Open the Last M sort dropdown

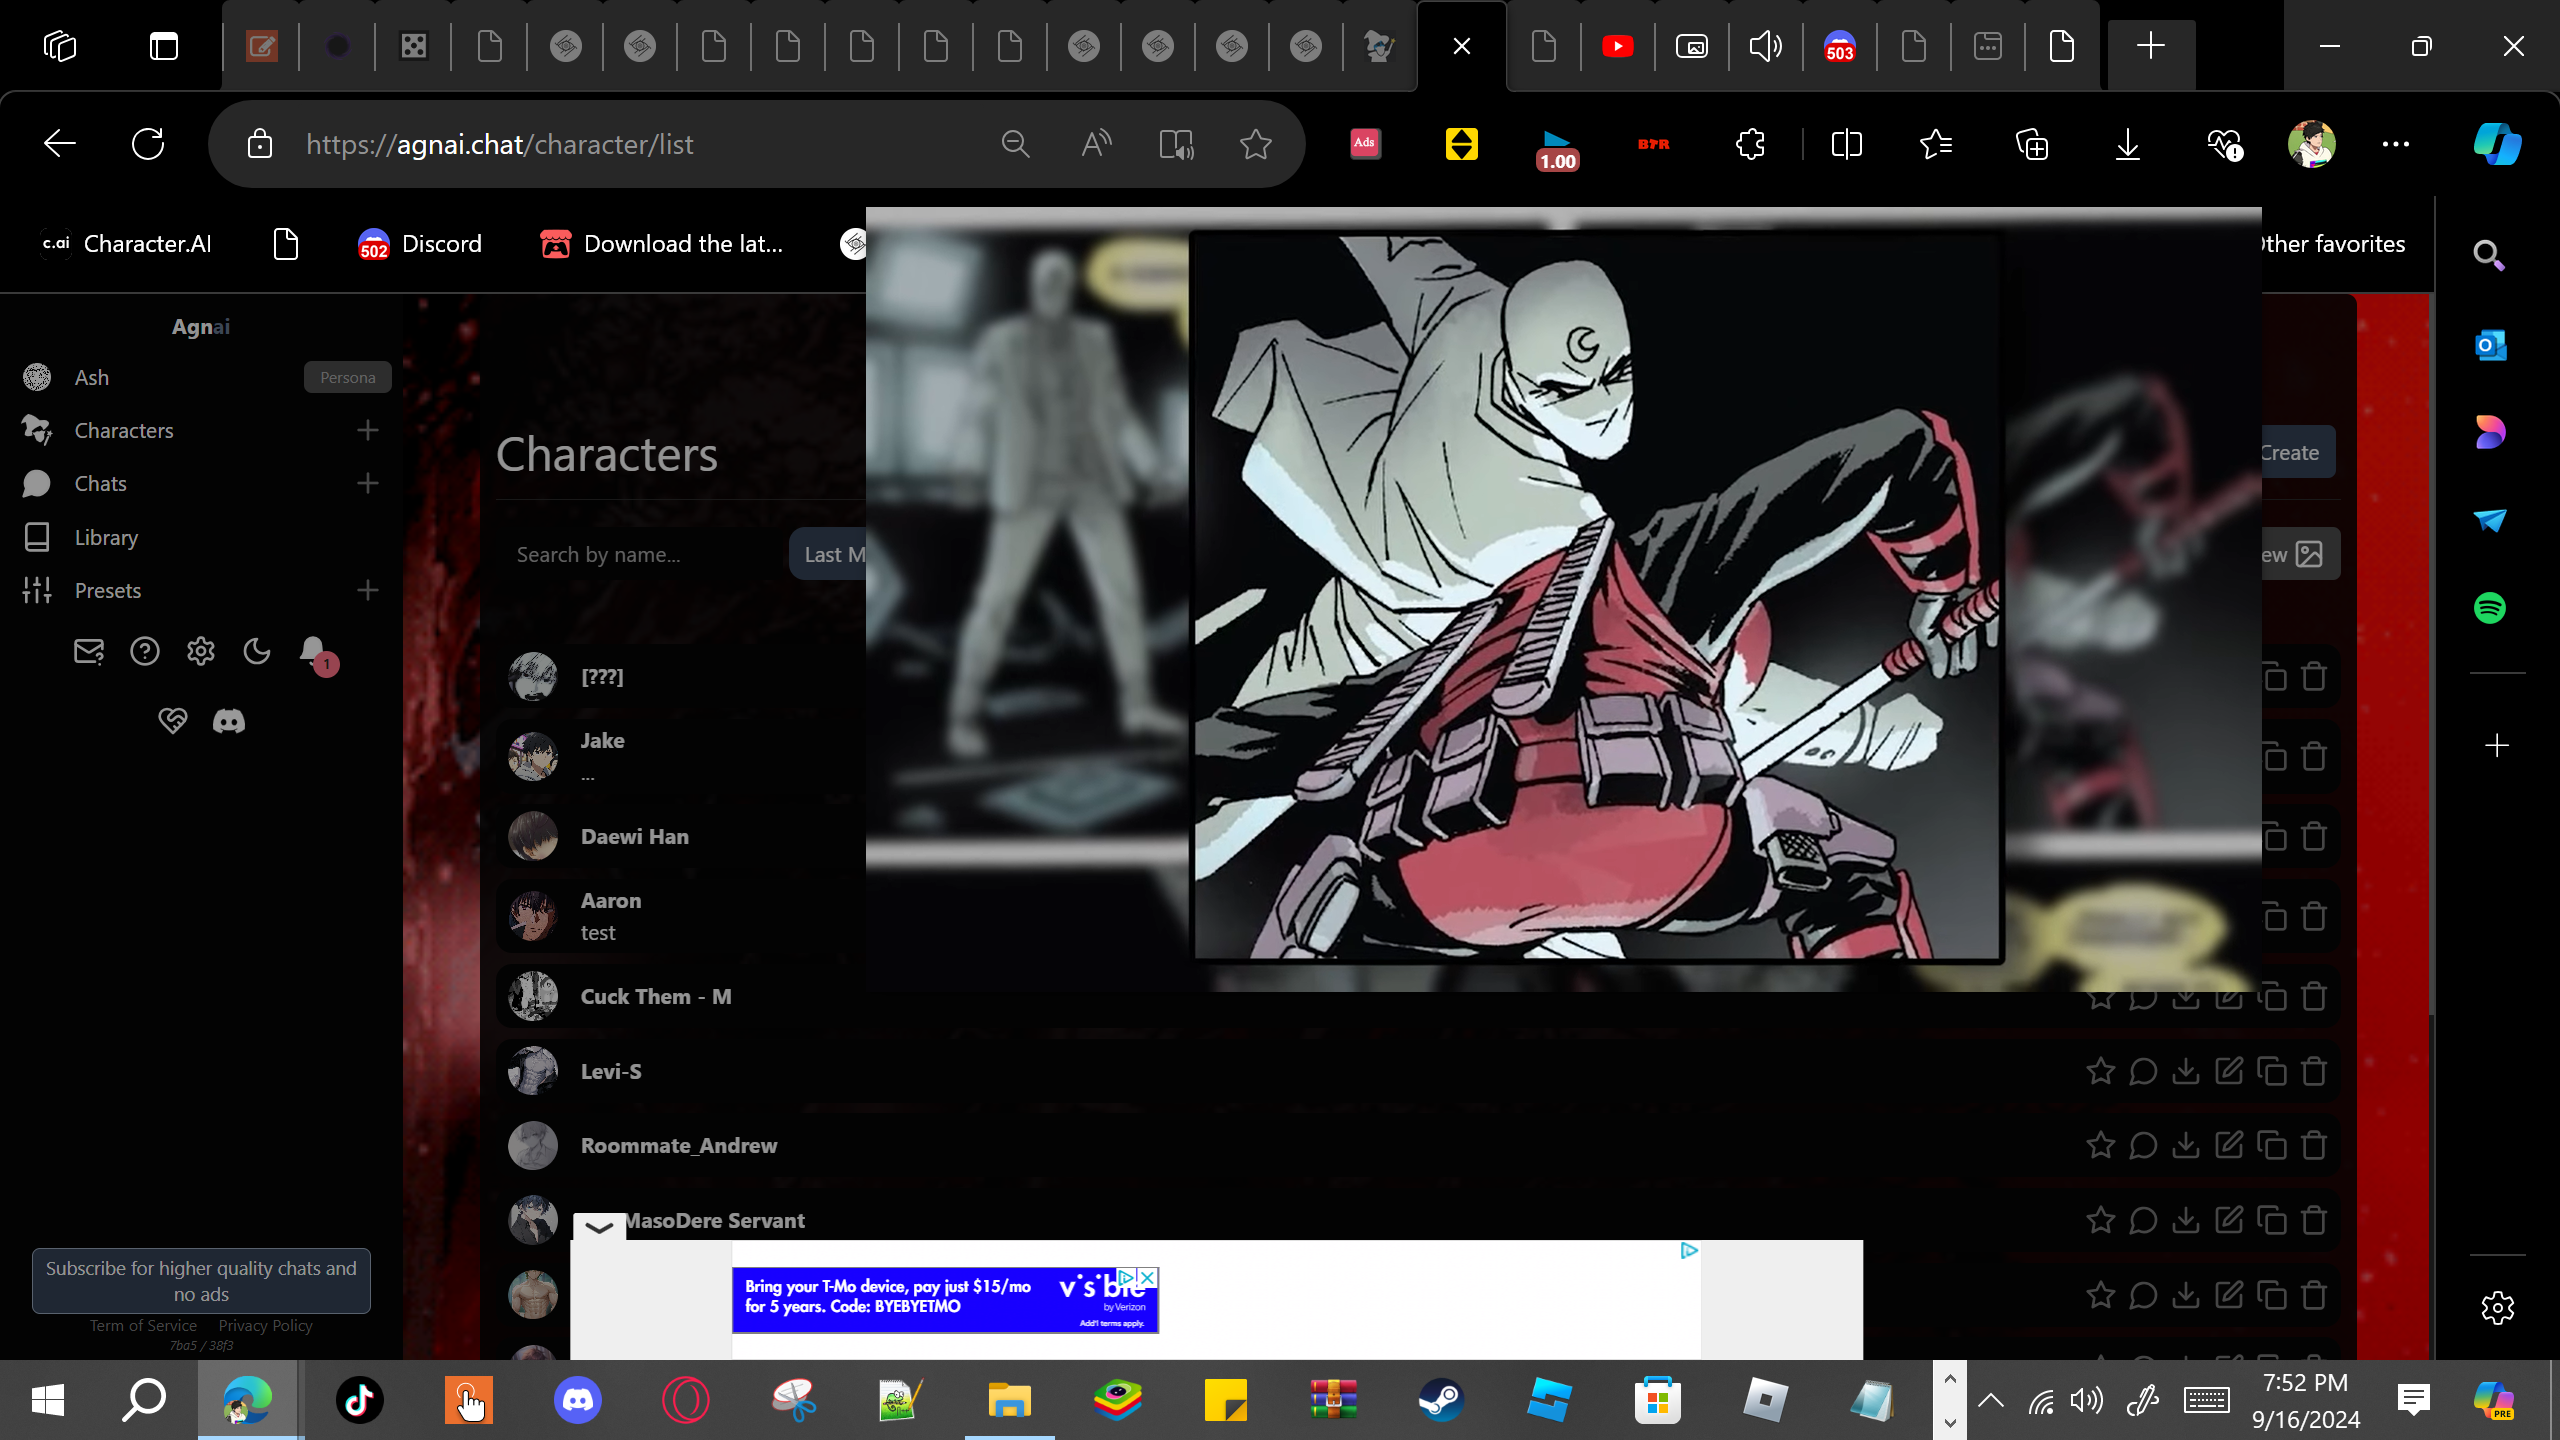[830, 554]
